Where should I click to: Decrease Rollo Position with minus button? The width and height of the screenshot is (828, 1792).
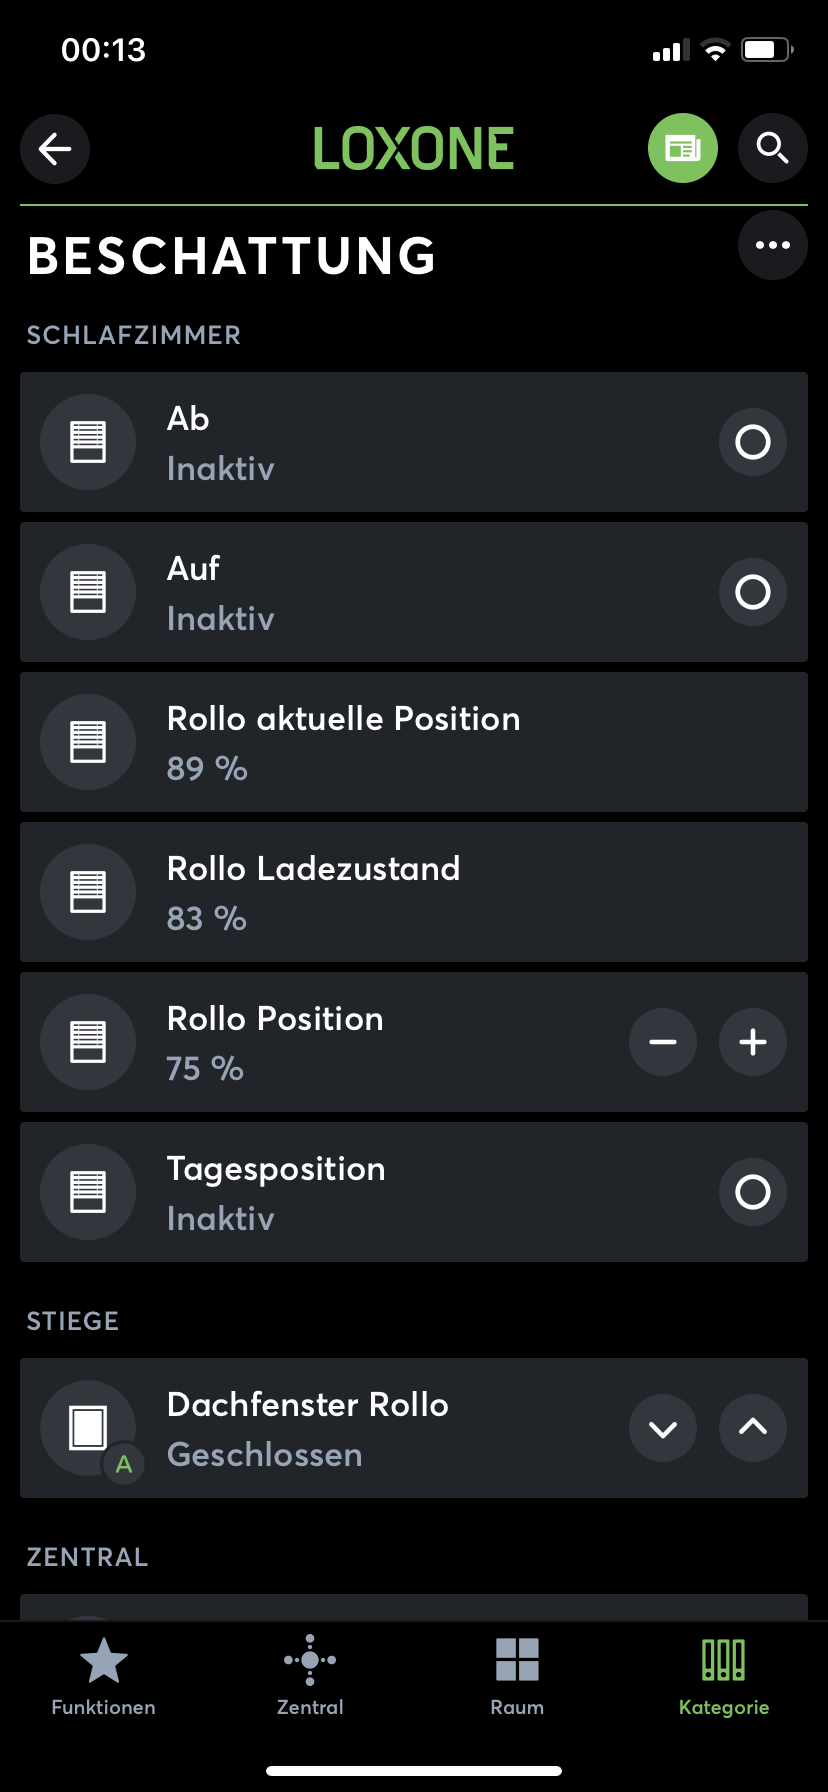(663, 1042)
